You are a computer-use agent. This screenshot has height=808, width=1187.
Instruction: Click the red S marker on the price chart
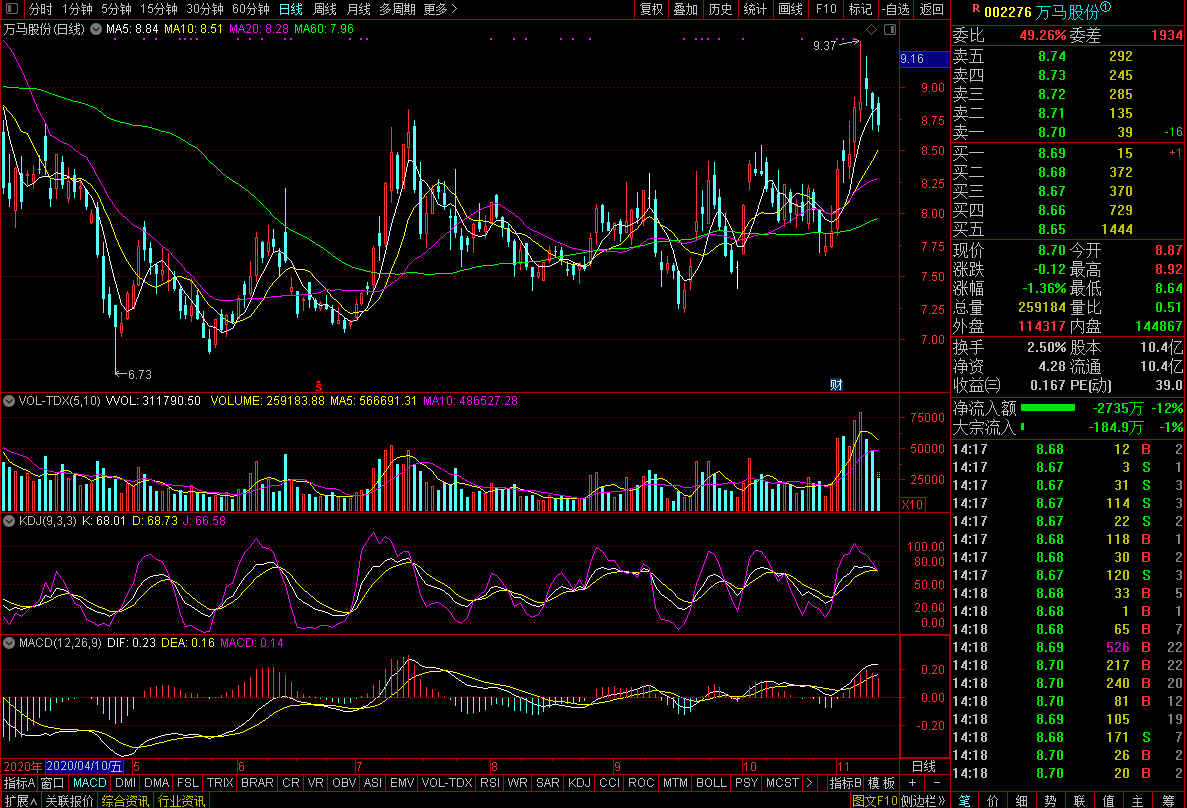tap(319, 385)
